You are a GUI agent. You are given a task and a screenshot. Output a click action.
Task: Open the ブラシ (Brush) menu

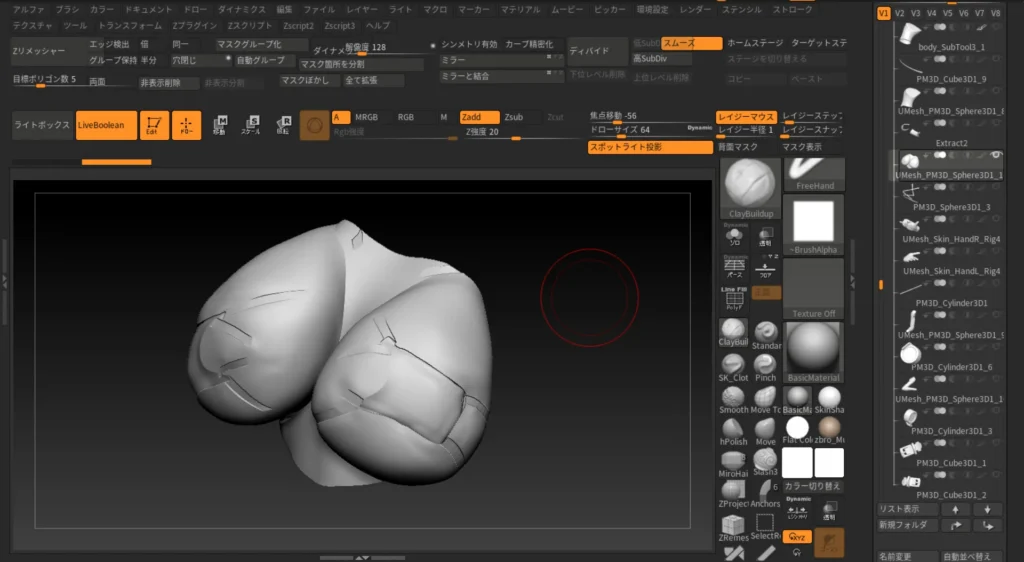click(x=67, y=9)
